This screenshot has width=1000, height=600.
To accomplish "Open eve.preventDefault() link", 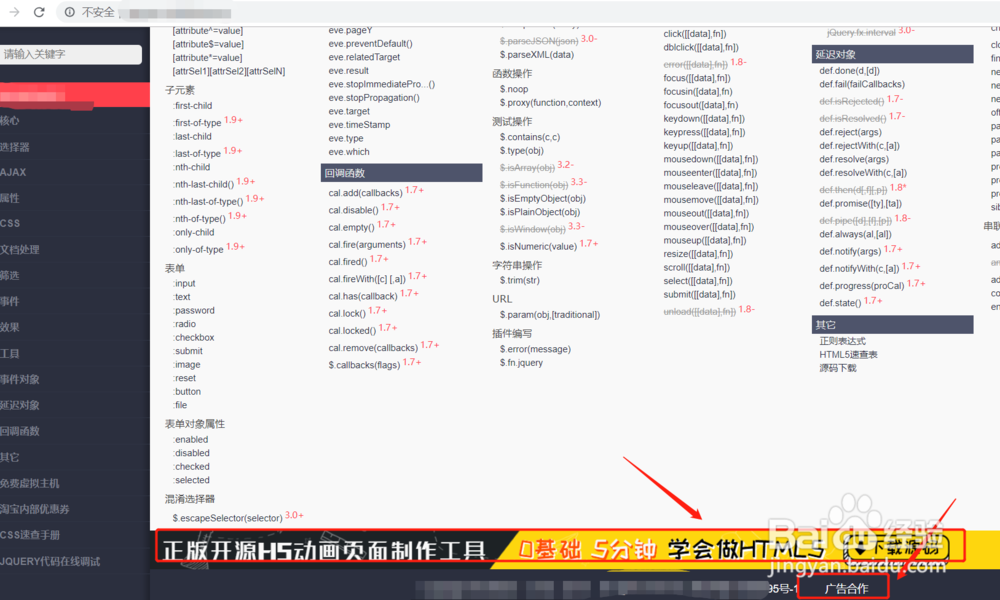I will coord(371,43).
